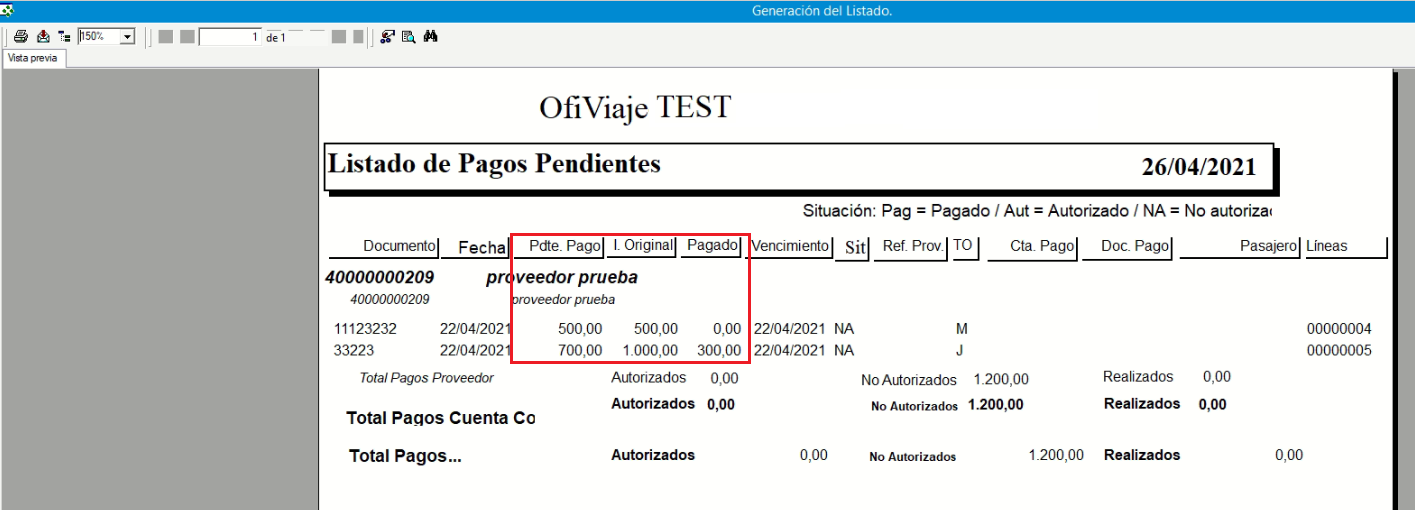Select document number 33223
1415x510 pixels.
click(353, 350)
